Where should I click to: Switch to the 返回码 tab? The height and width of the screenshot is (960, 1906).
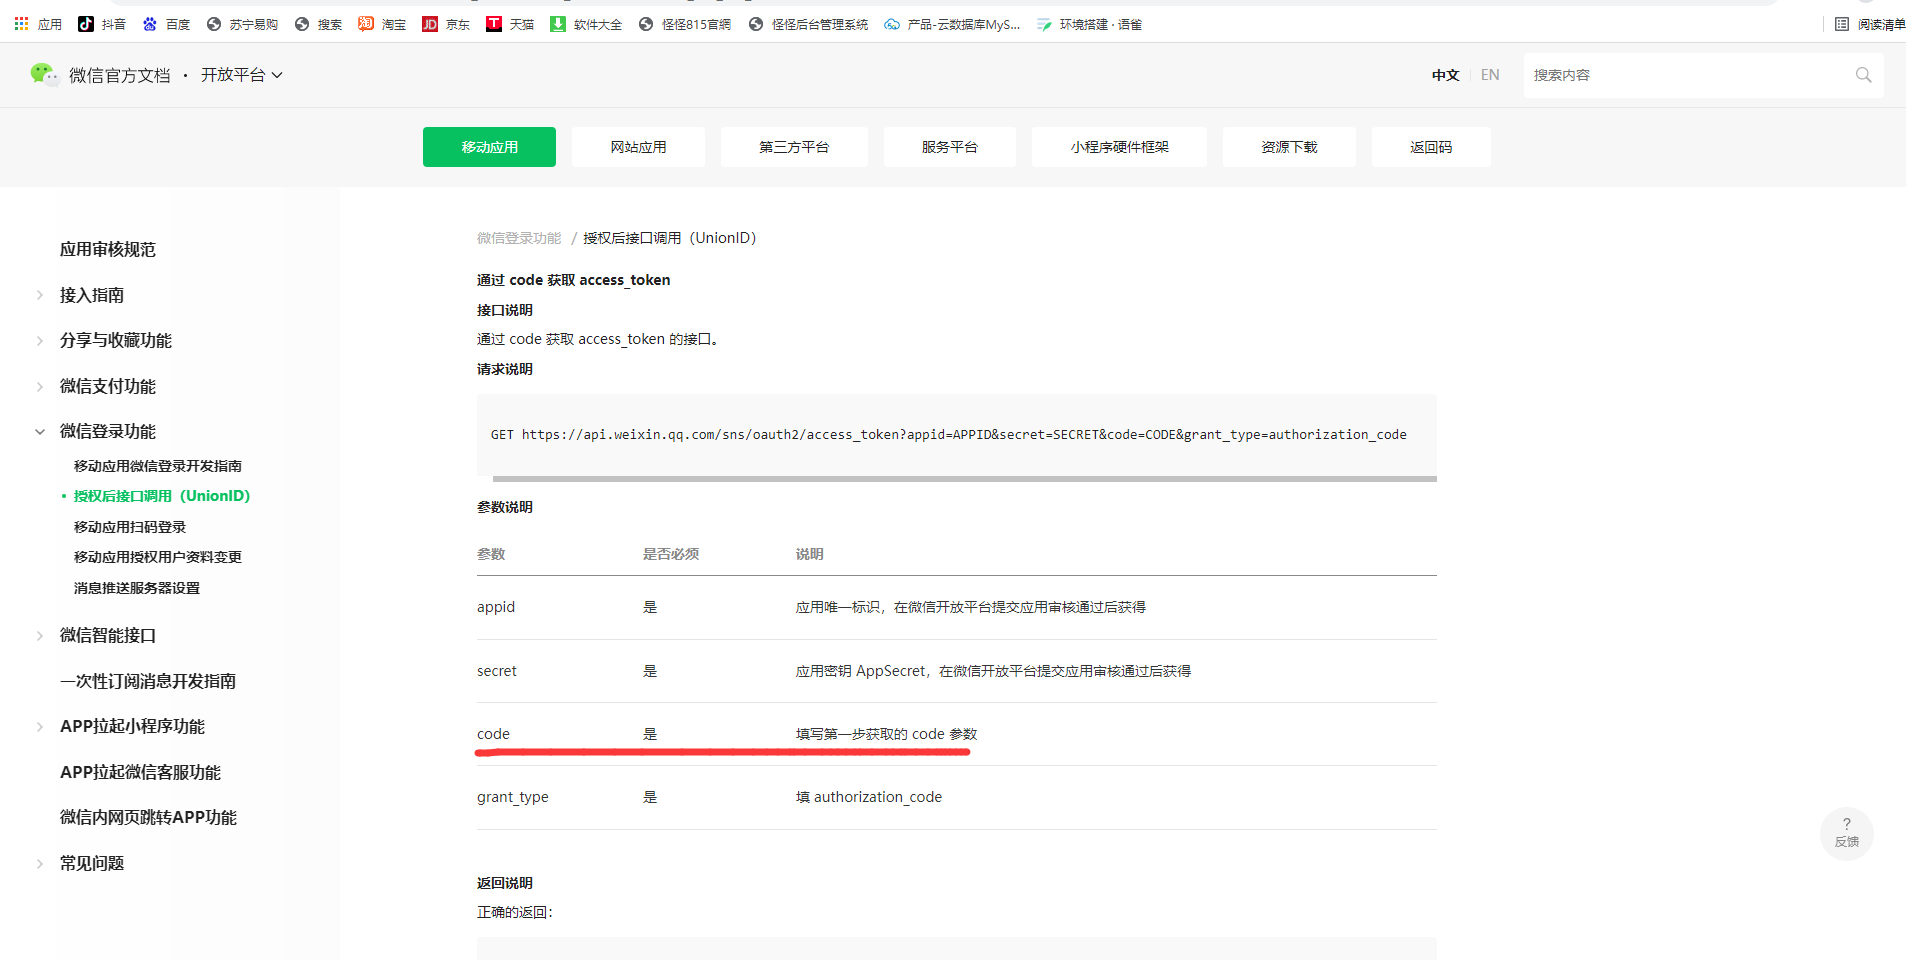1431,147
